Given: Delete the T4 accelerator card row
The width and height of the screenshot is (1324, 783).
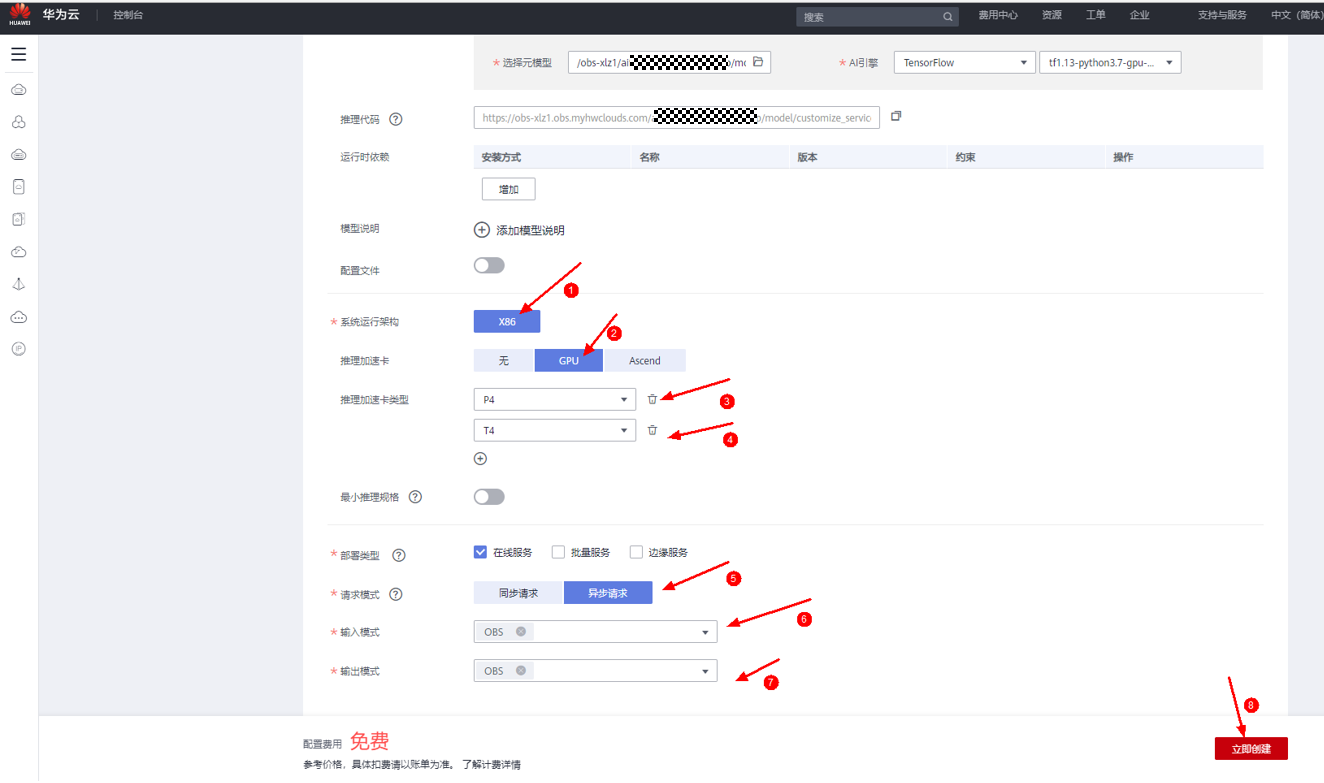Looking at the screenshot, I should pyautogui.click(x=652, y=430).
